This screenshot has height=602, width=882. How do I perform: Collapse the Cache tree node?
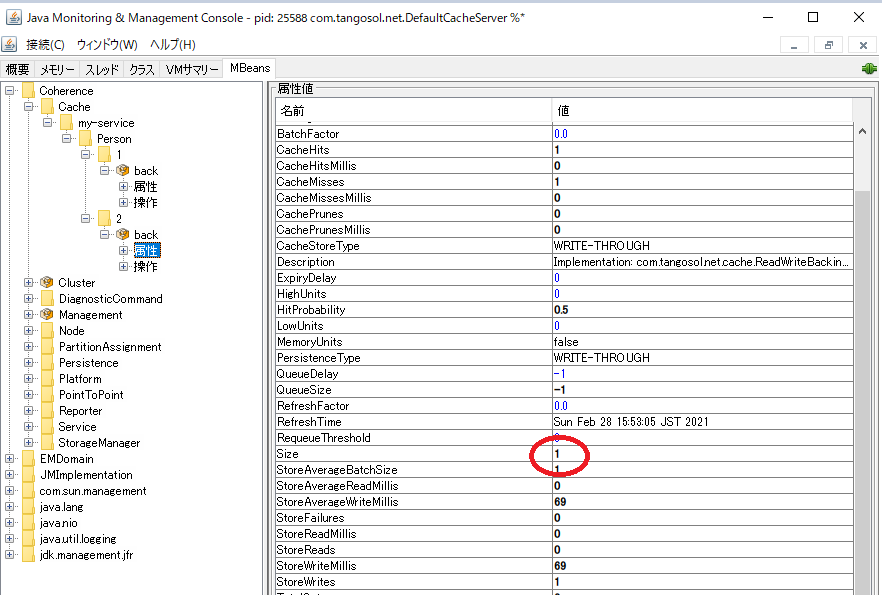point(28,106)
